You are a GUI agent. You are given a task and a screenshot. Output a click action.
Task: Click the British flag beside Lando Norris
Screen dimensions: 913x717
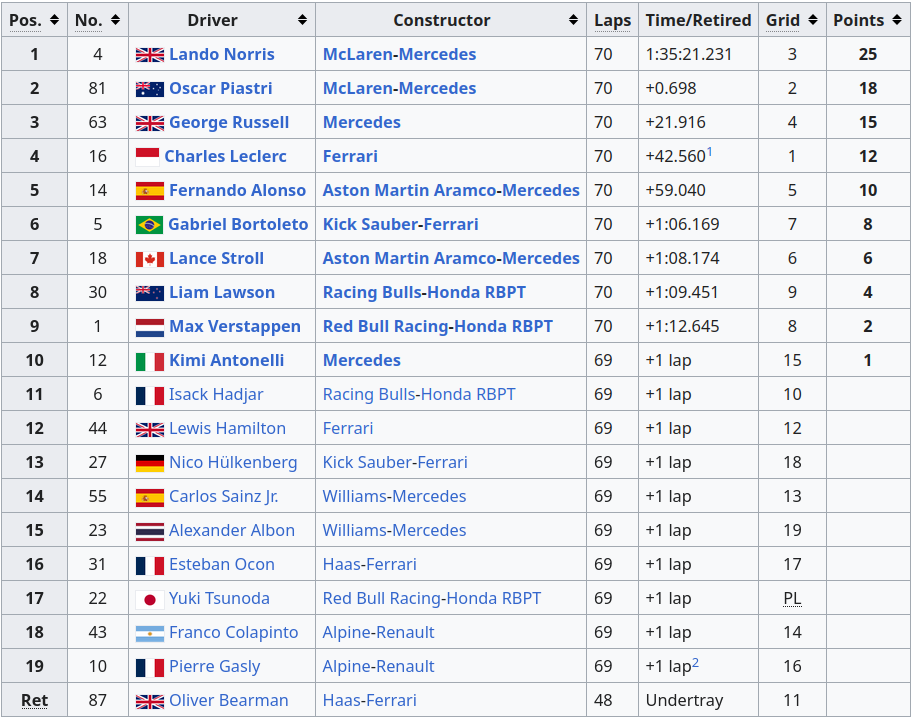coord(150,55)
